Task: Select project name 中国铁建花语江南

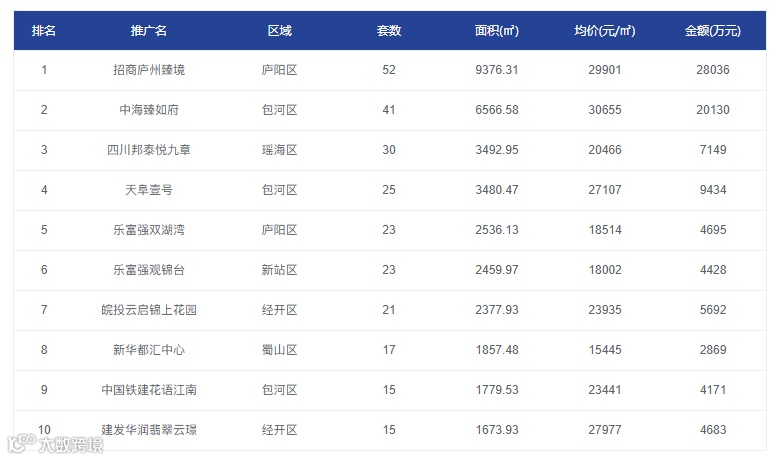Action: 149,390
